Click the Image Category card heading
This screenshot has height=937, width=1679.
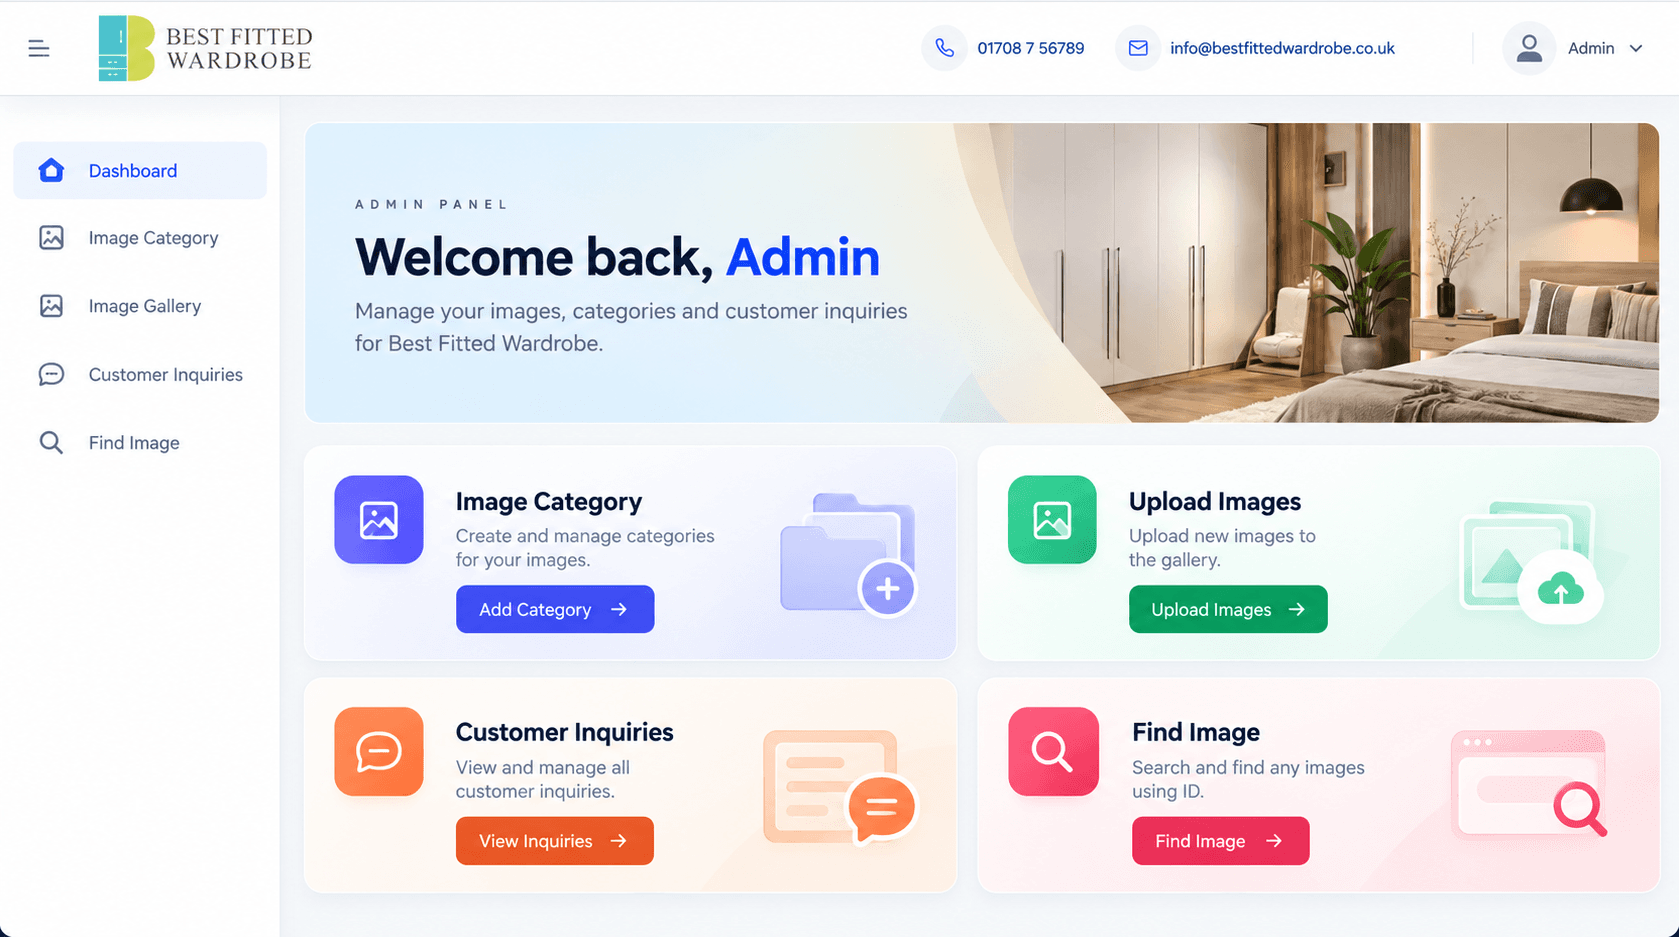coord(549,501)
